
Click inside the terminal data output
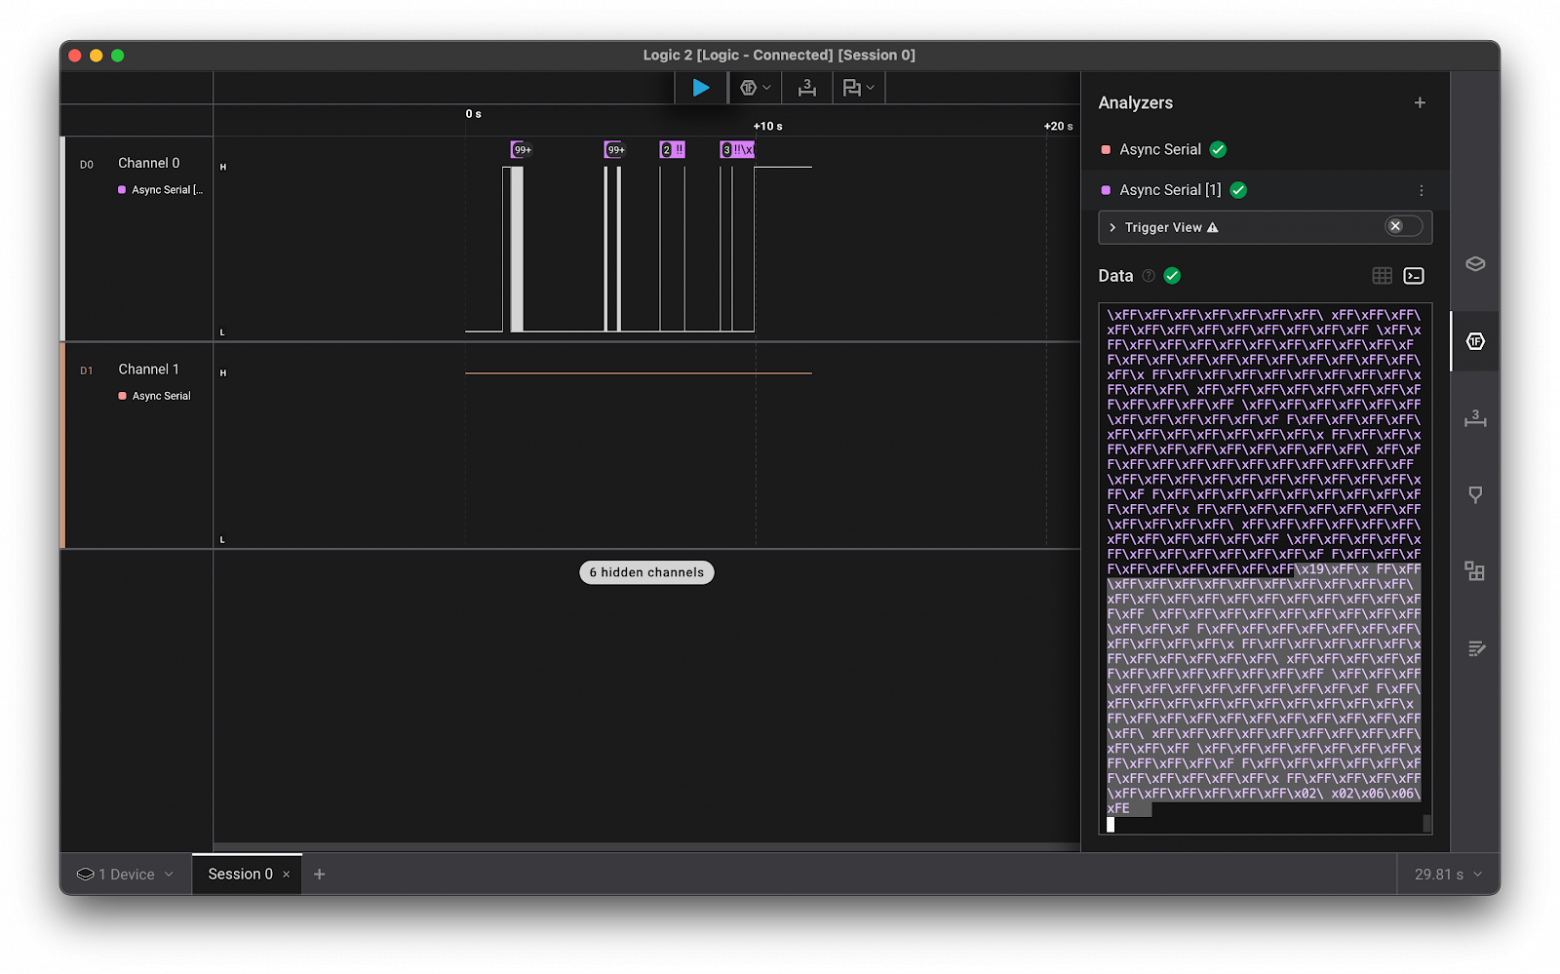tap(1264, 568)
